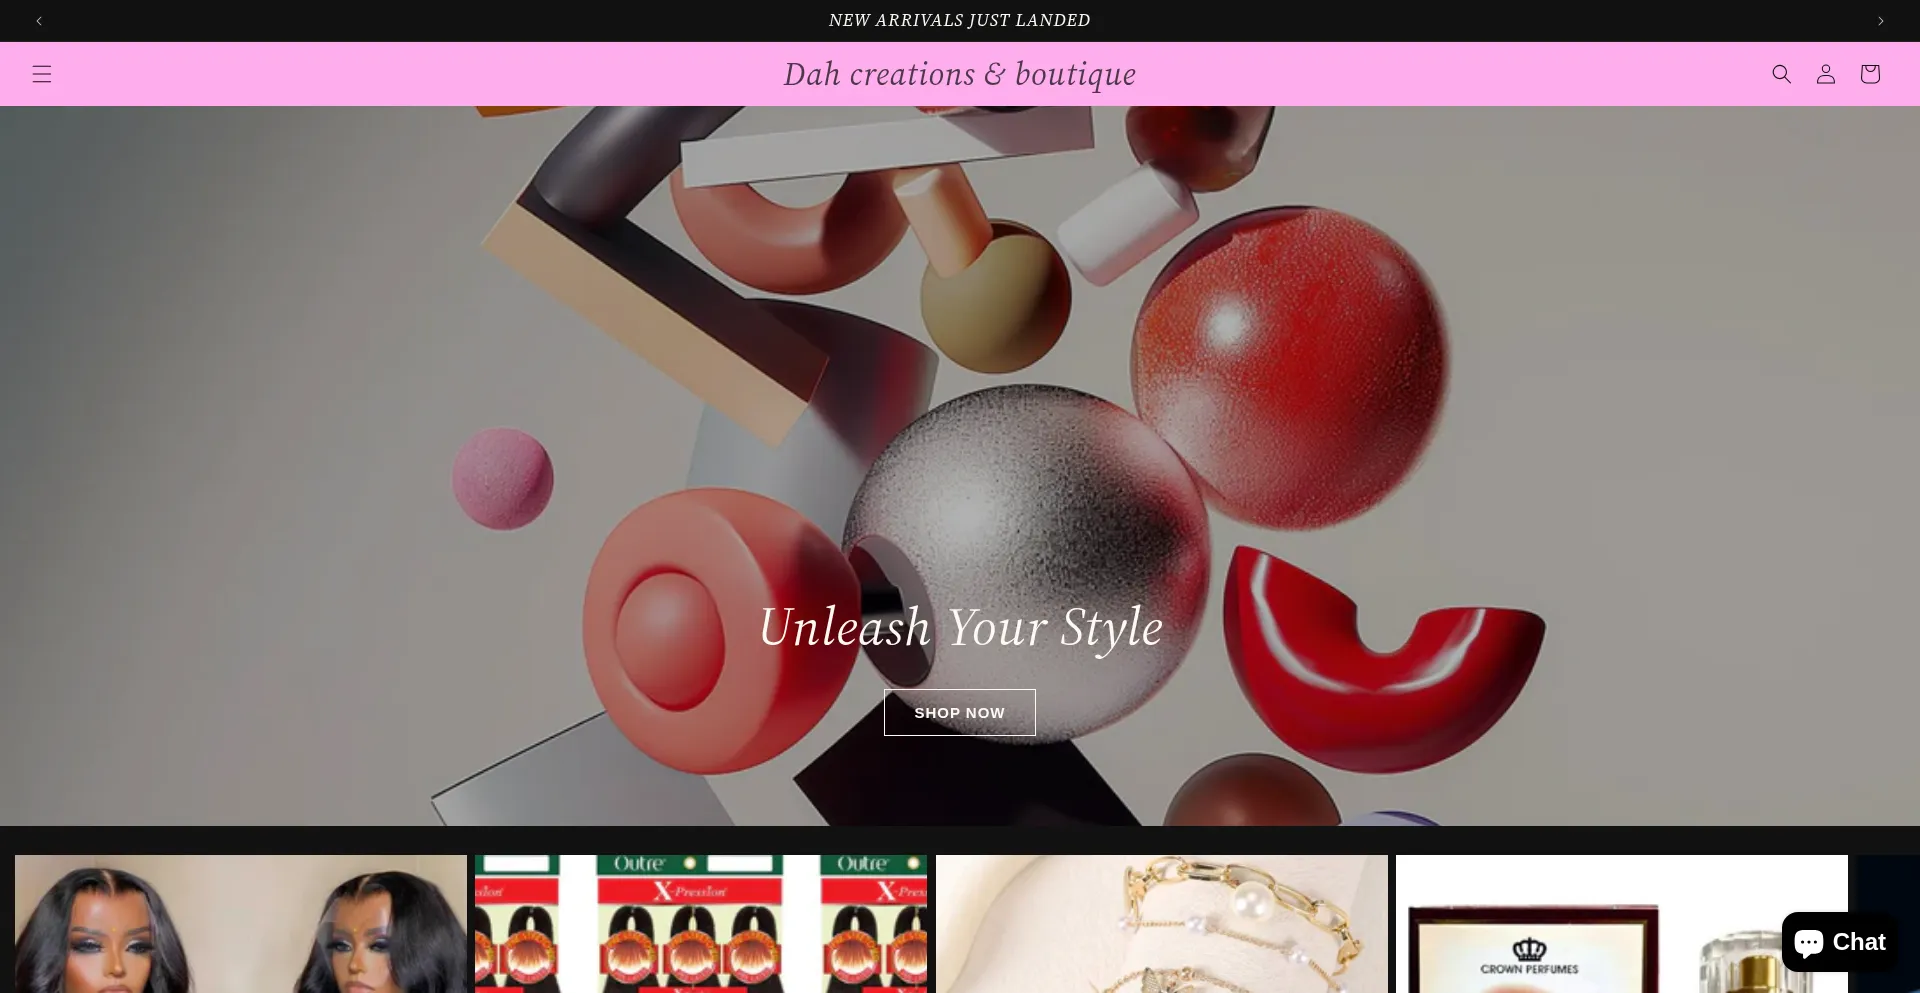The height and width of the screenshot is (993, 1920).
Task: Click the Shop Now button
Action: pos(959,713)
